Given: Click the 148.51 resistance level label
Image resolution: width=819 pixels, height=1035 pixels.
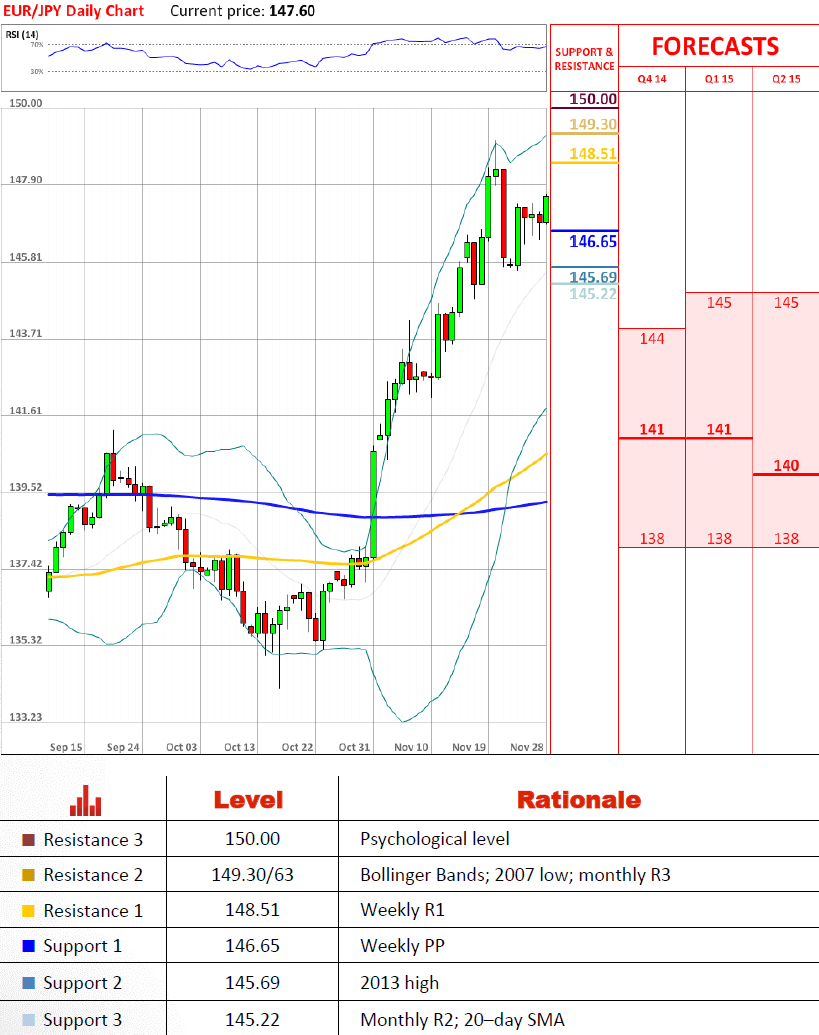Looking at the screenshot, I should [x=593, y=154].
